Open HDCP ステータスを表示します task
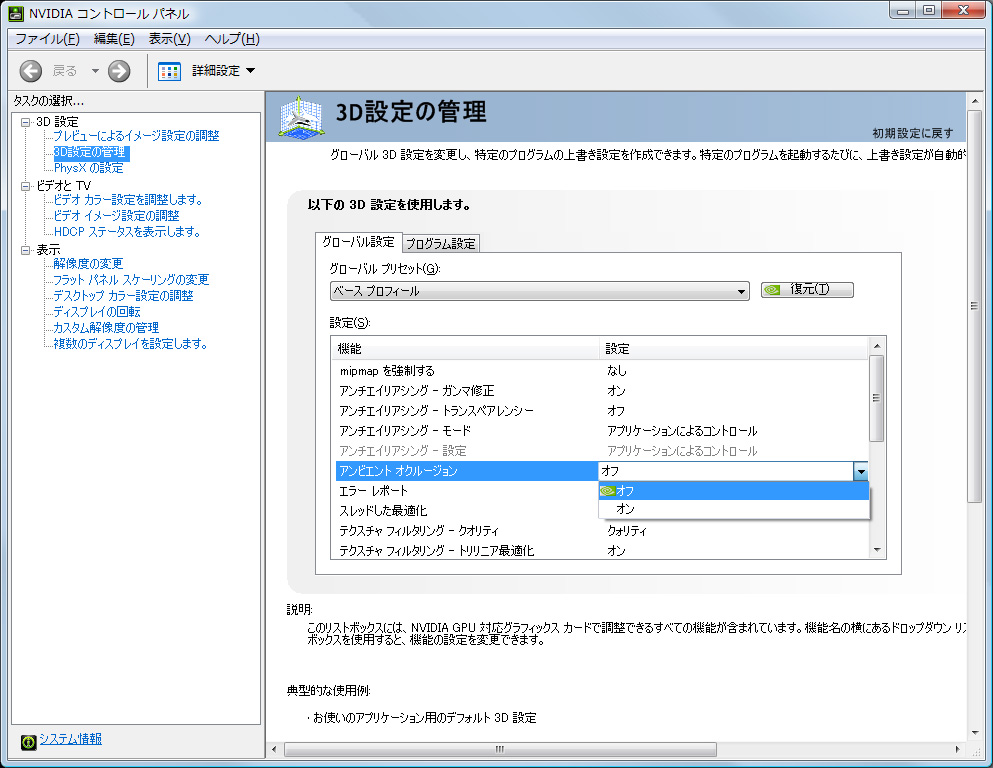The height and width of the screenshot is (768, 993). pyautogui.click(x=127, y=232)
